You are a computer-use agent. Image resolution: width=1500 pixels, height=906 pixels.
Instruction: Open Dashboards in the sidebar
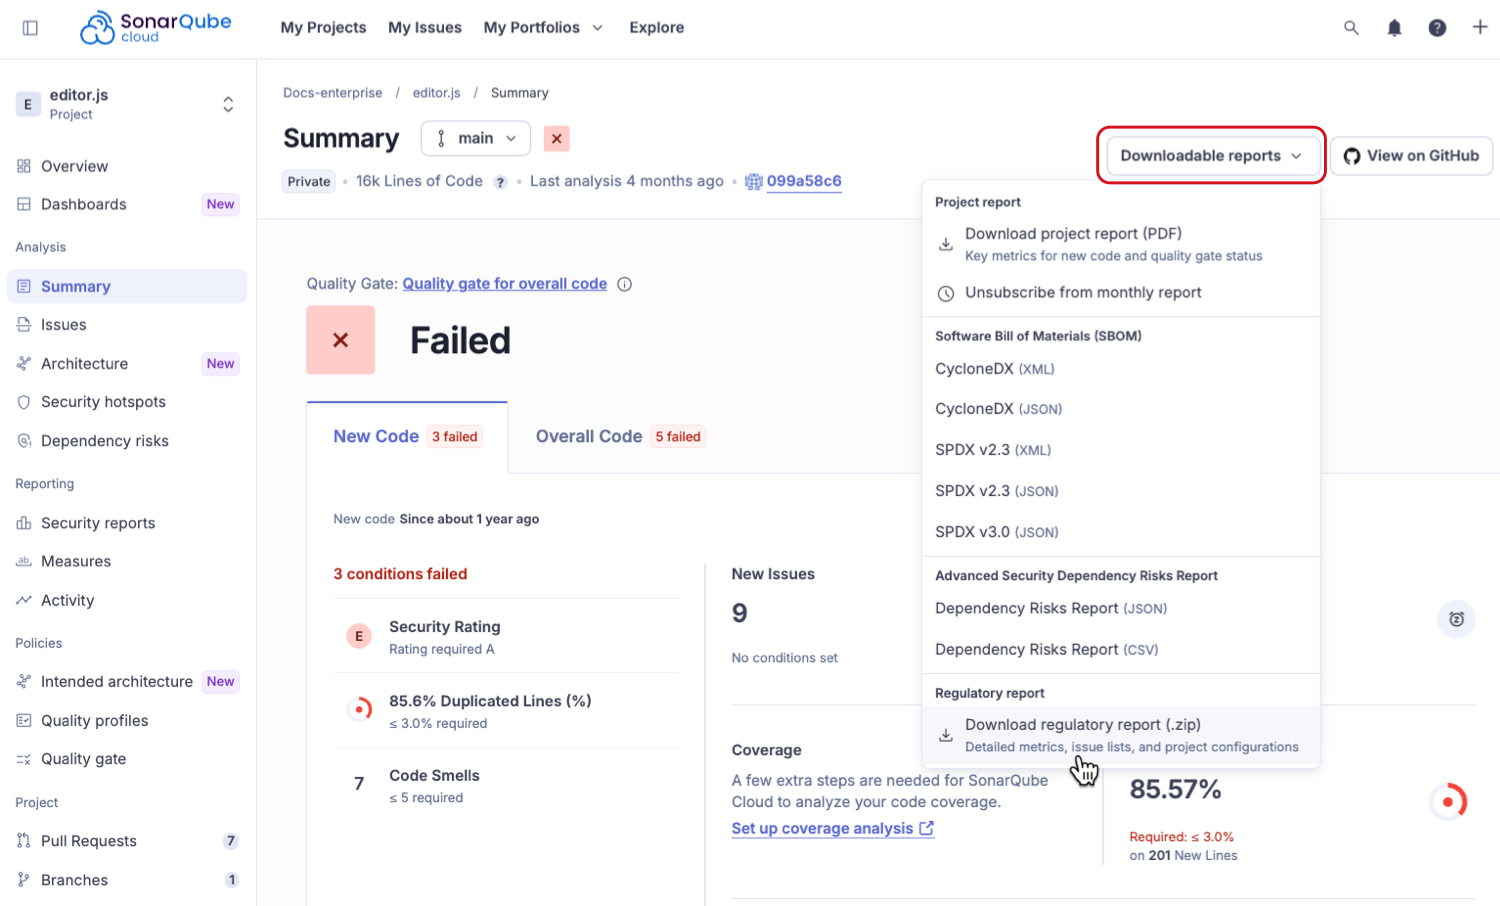tap(127, 204)
